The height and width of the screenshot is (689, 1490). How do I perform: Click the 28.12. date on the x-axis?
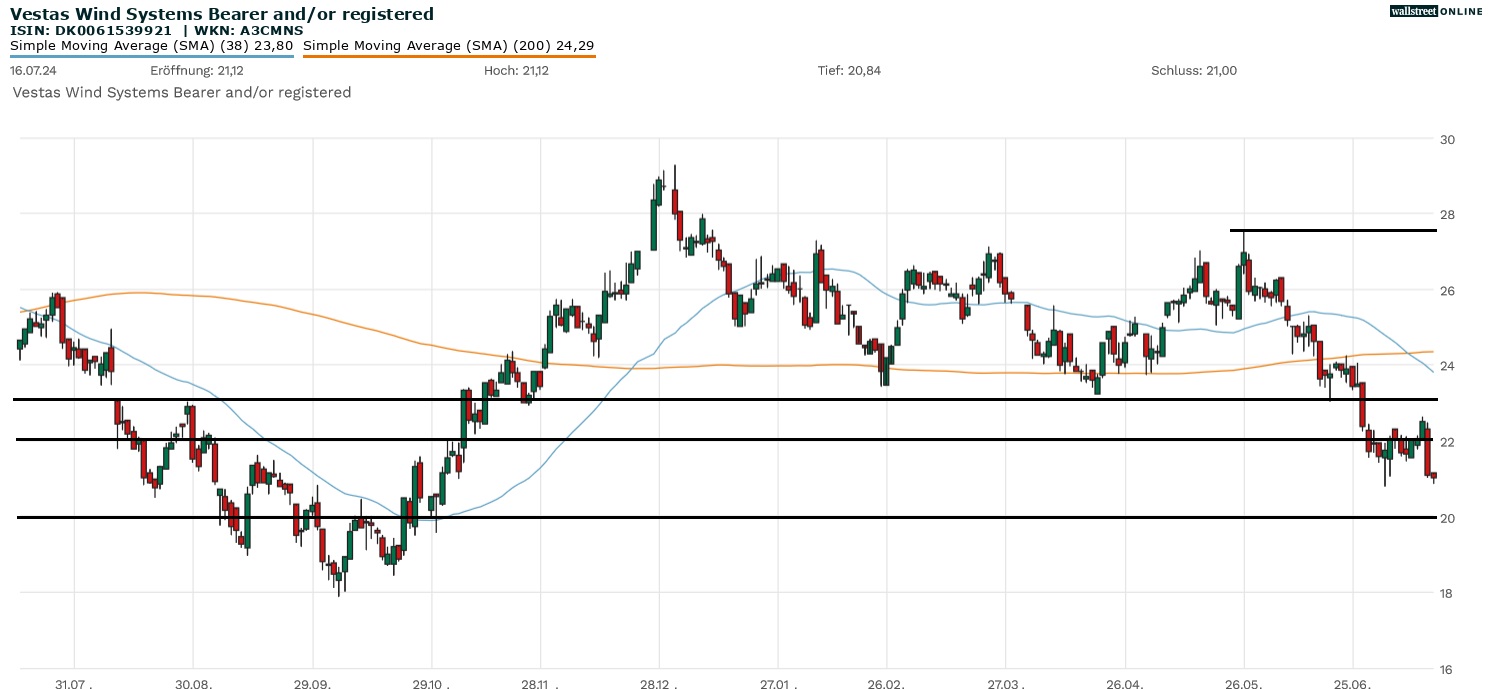[x=659, y=681]
